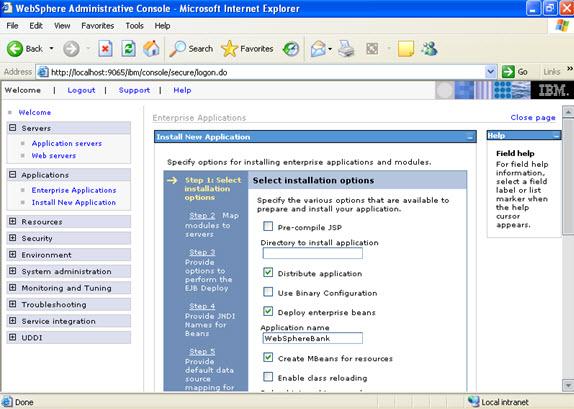Open the Mail envelope icon
This screenshot has height=409, width=574.
tap(318, 49)
